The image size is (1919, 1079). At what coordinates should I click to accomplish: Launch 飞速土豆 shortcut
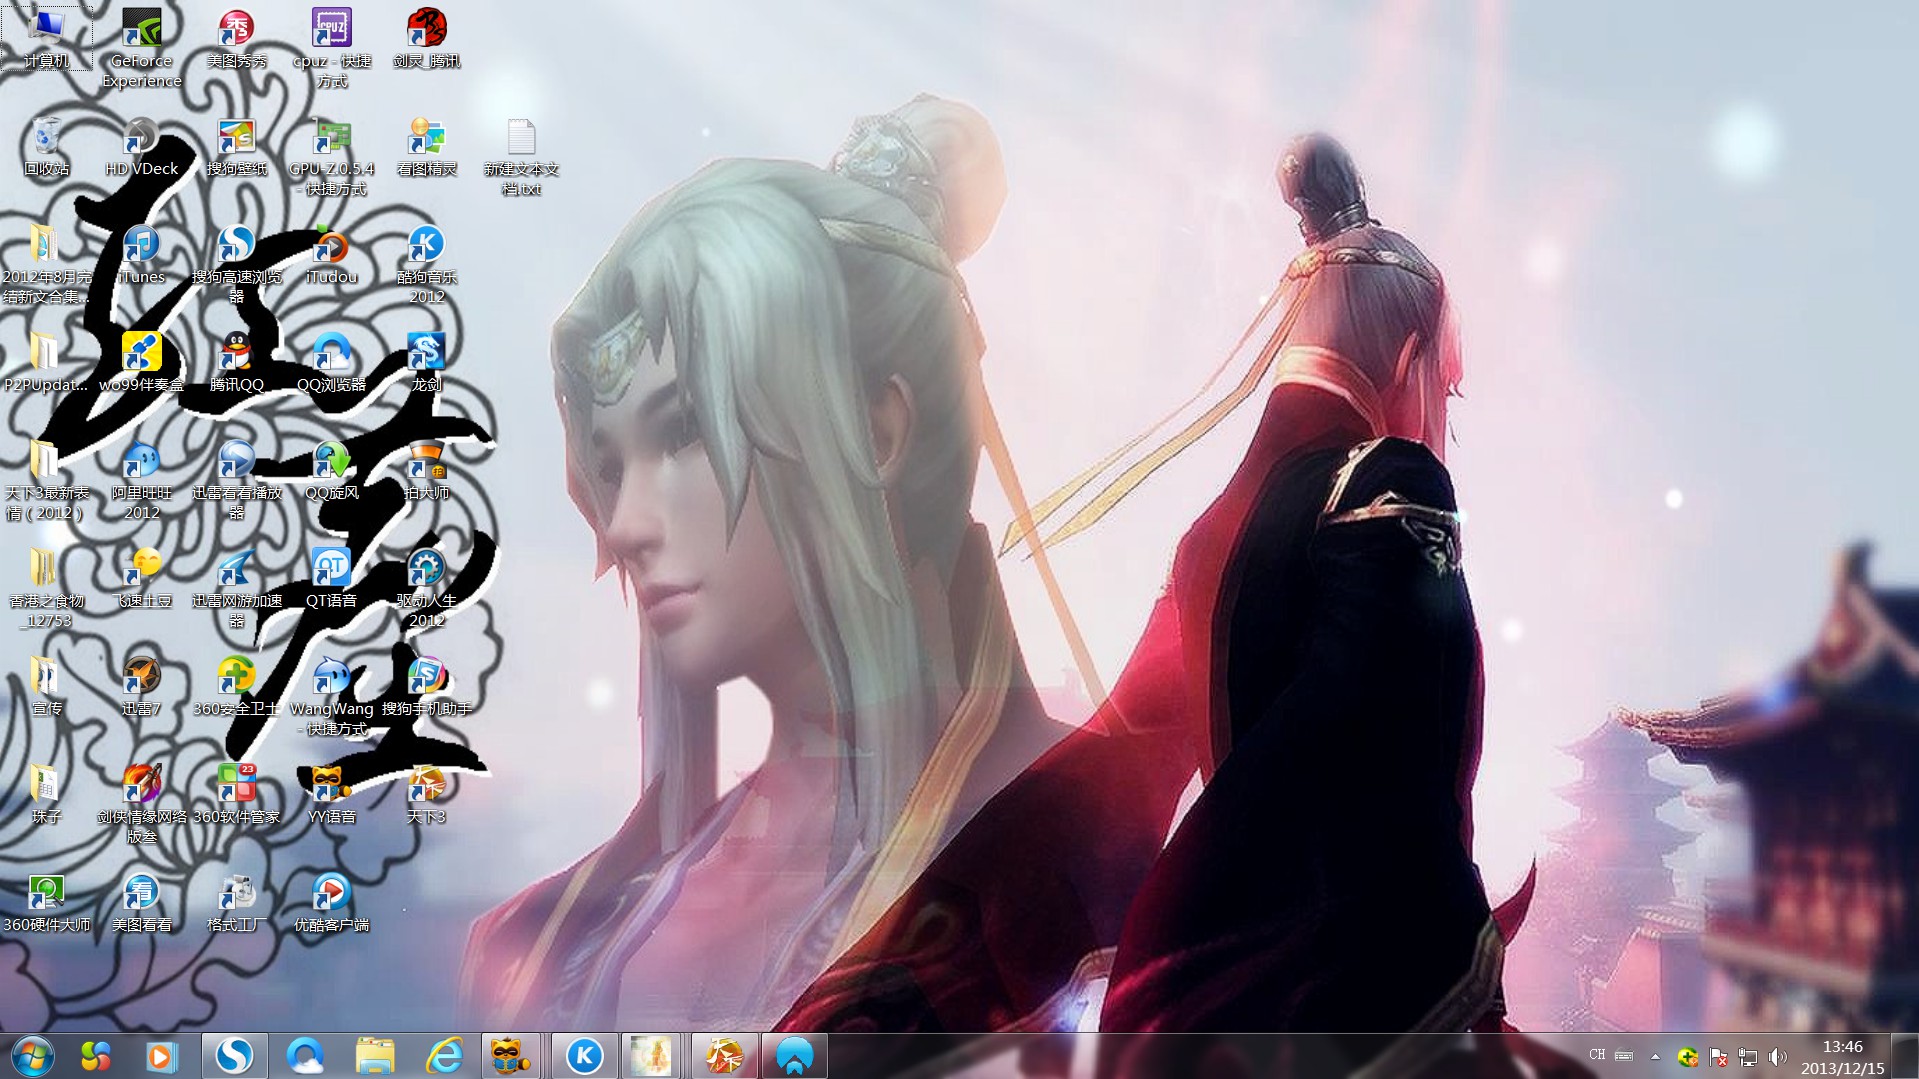coord(141,578)
